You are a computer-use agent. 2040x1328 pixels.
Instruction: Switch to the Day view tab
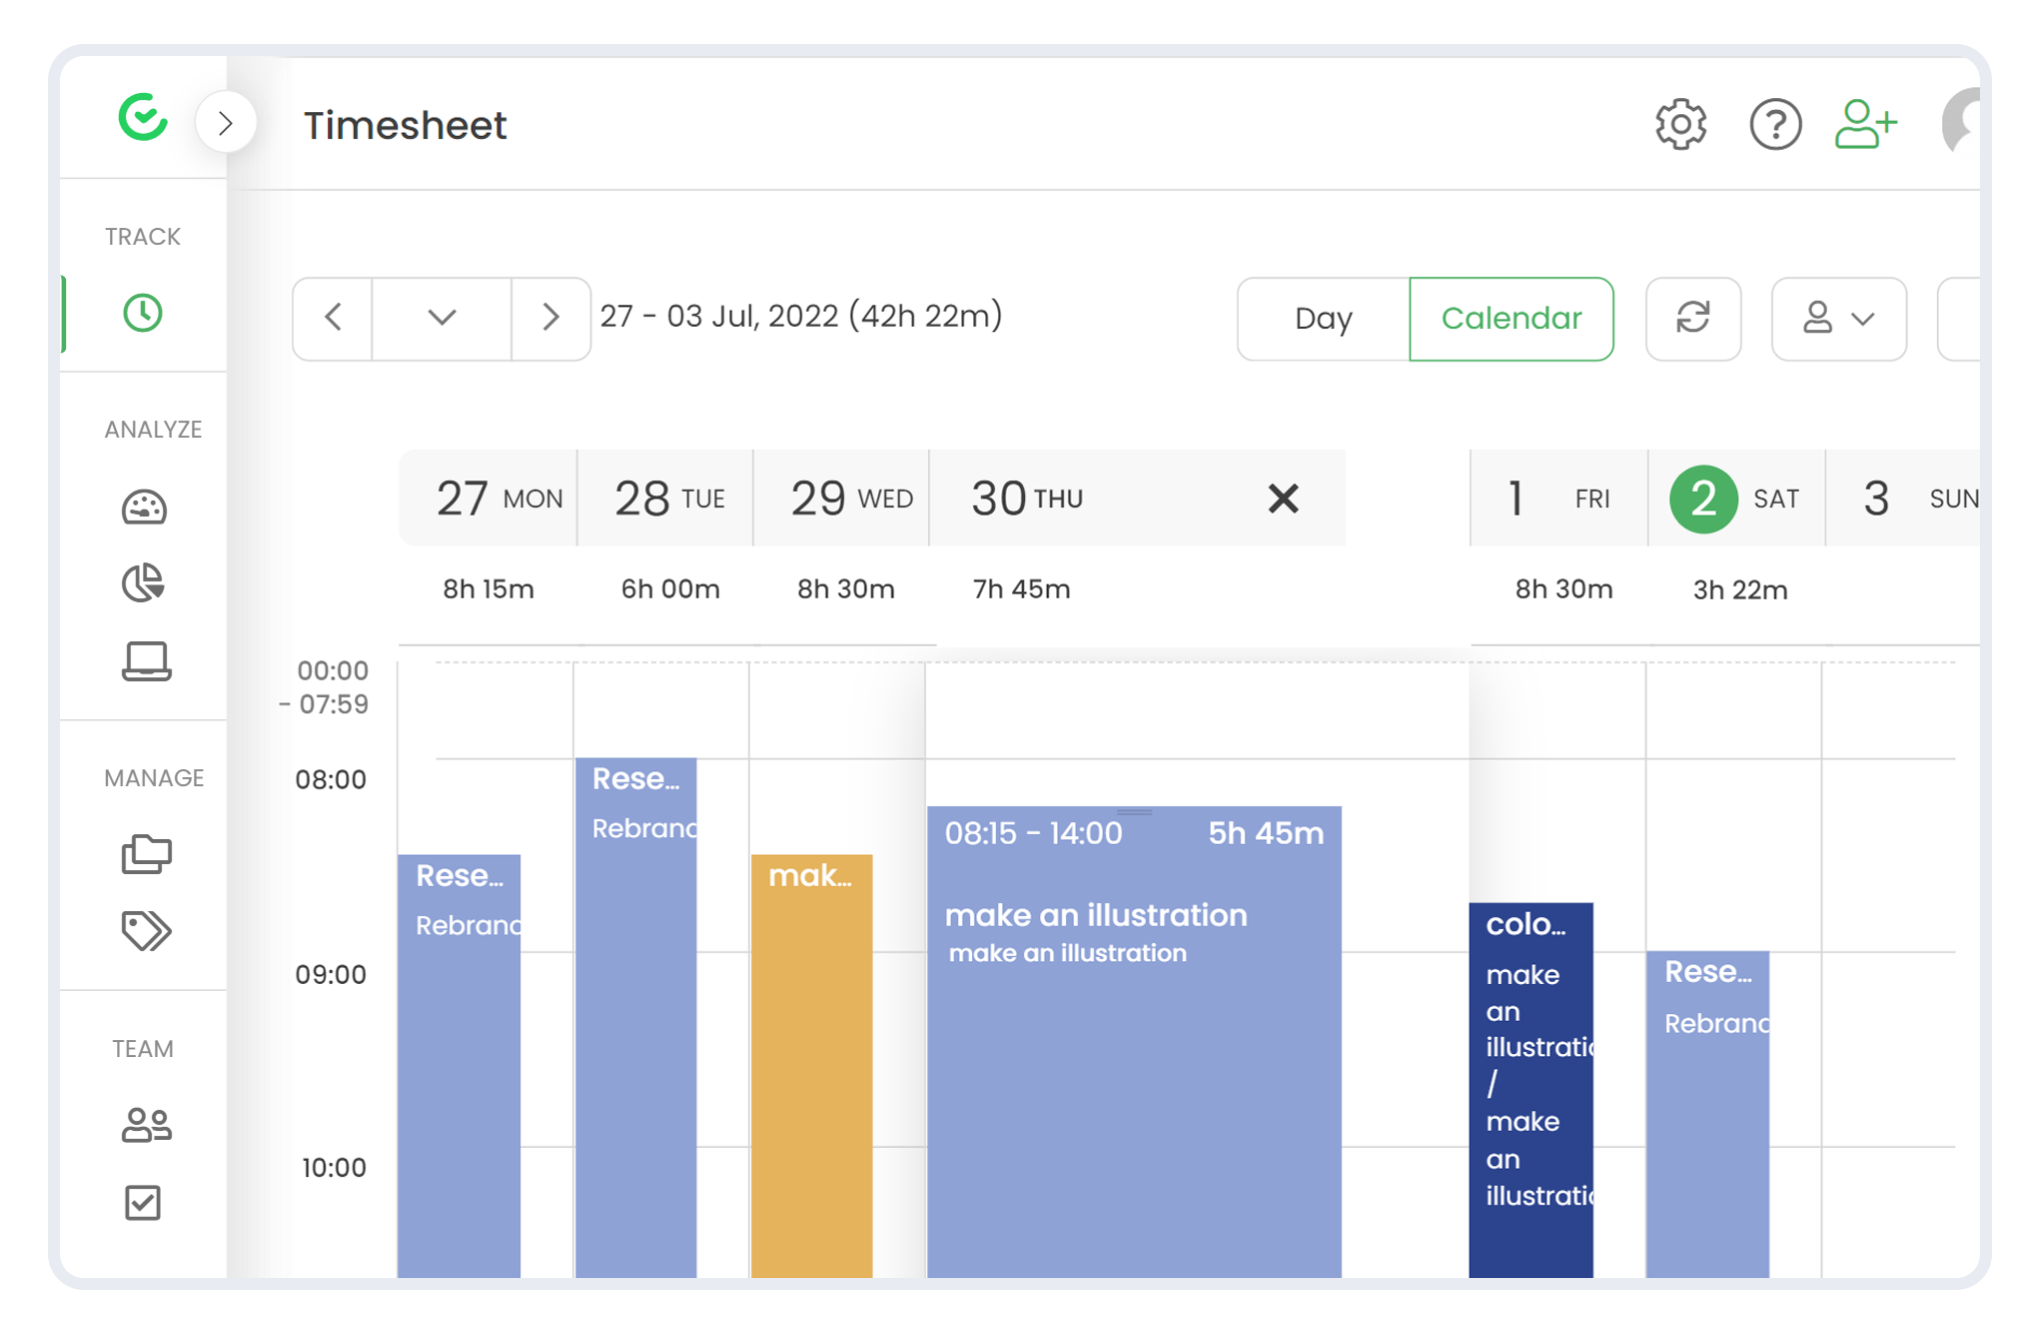pyautogui.click(x=1323, y=318)
